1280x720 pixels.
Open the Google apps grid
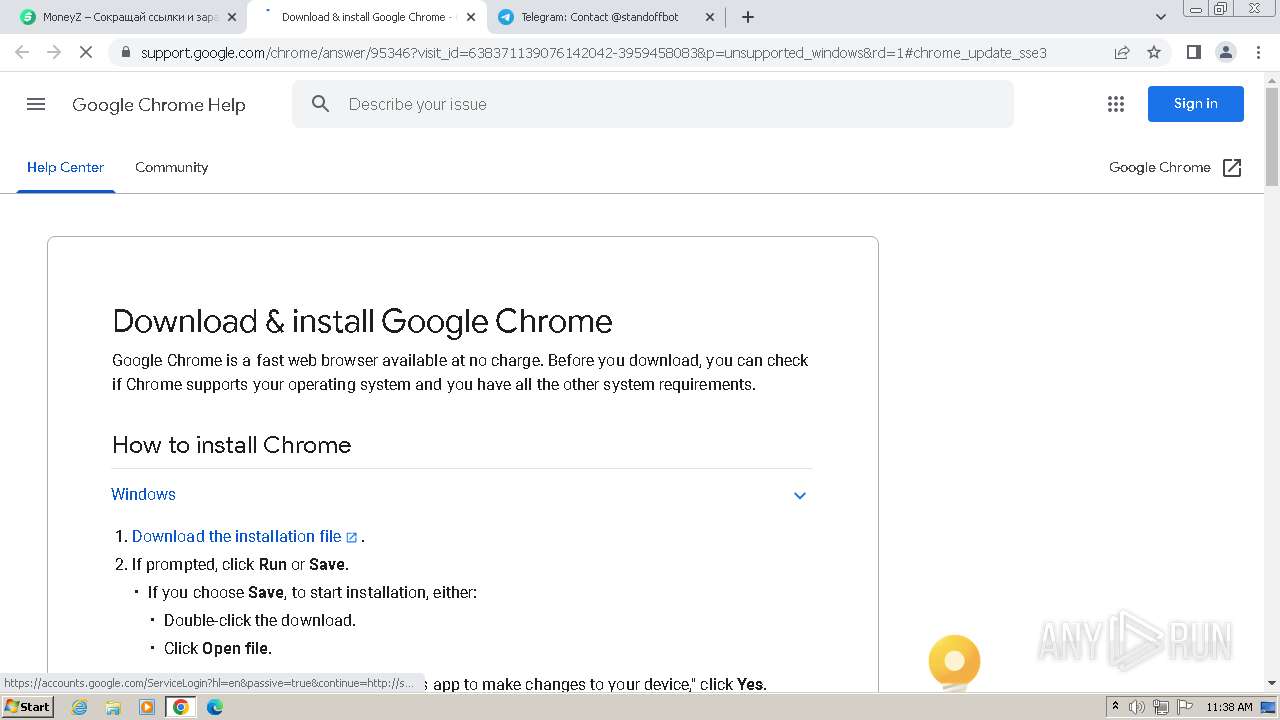tap(1116, 104)
